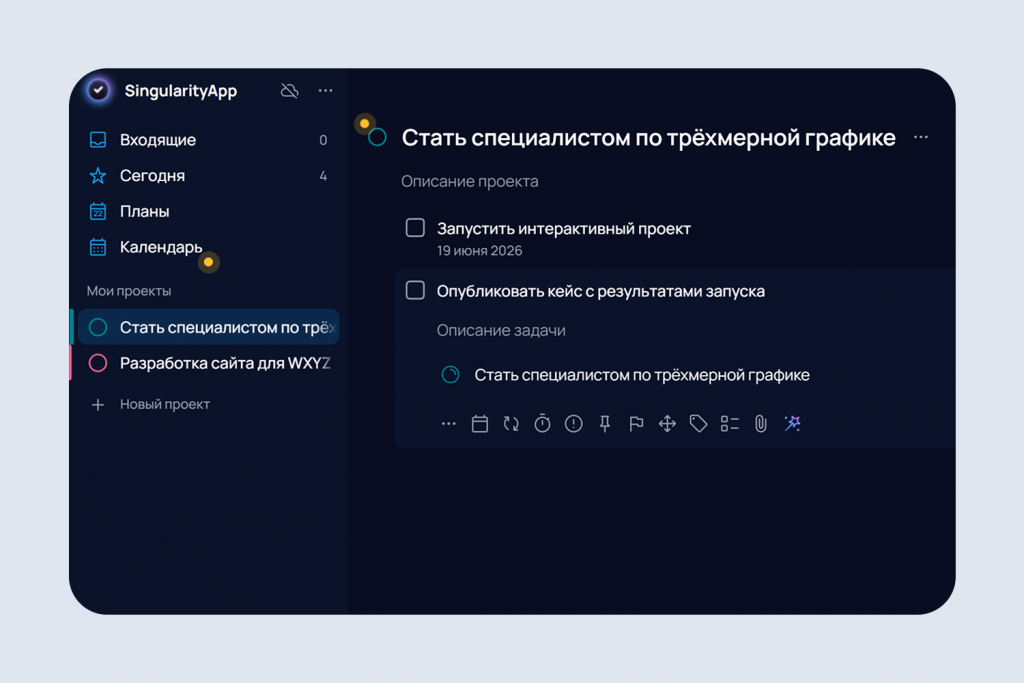This screenshot has height=683, width=1024.
Task: Click the task title Опубликовать кейс с результатами запуска
Action: tap(601, 291)
